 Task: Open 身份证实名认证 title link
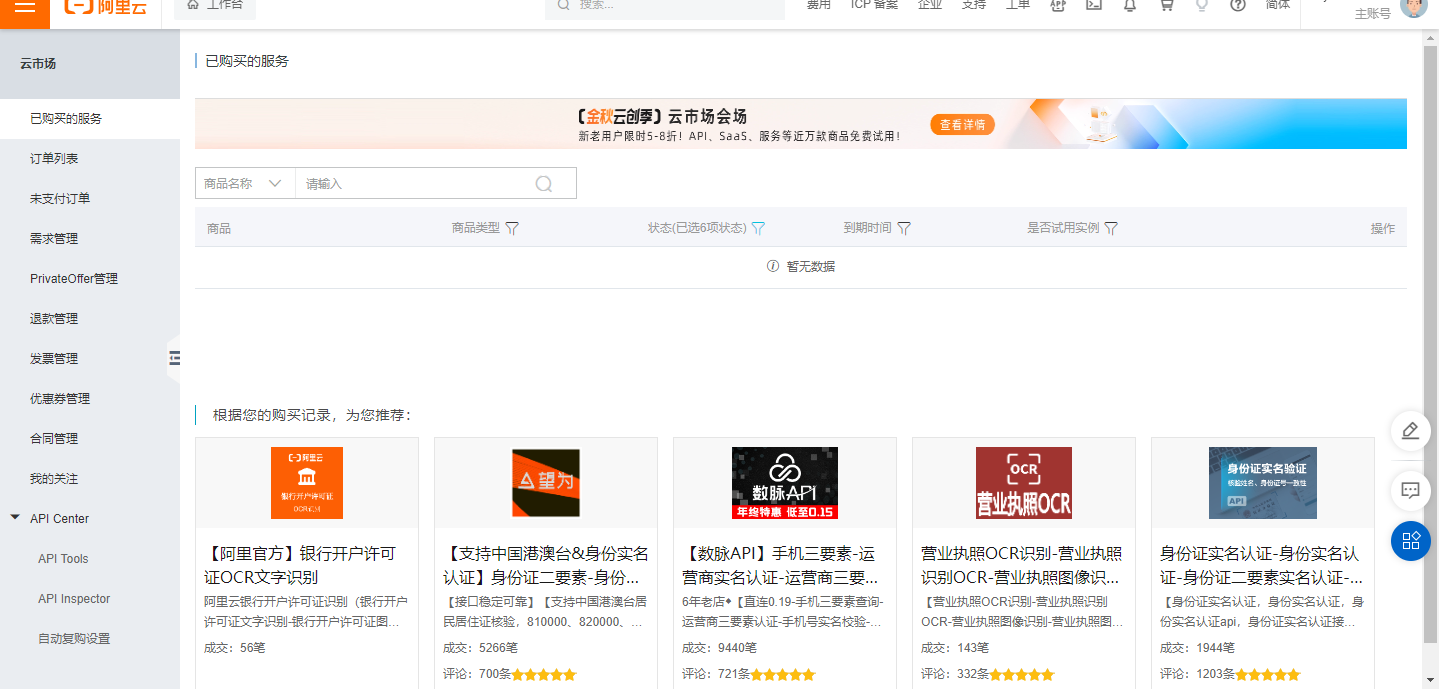click(1261, 565)
